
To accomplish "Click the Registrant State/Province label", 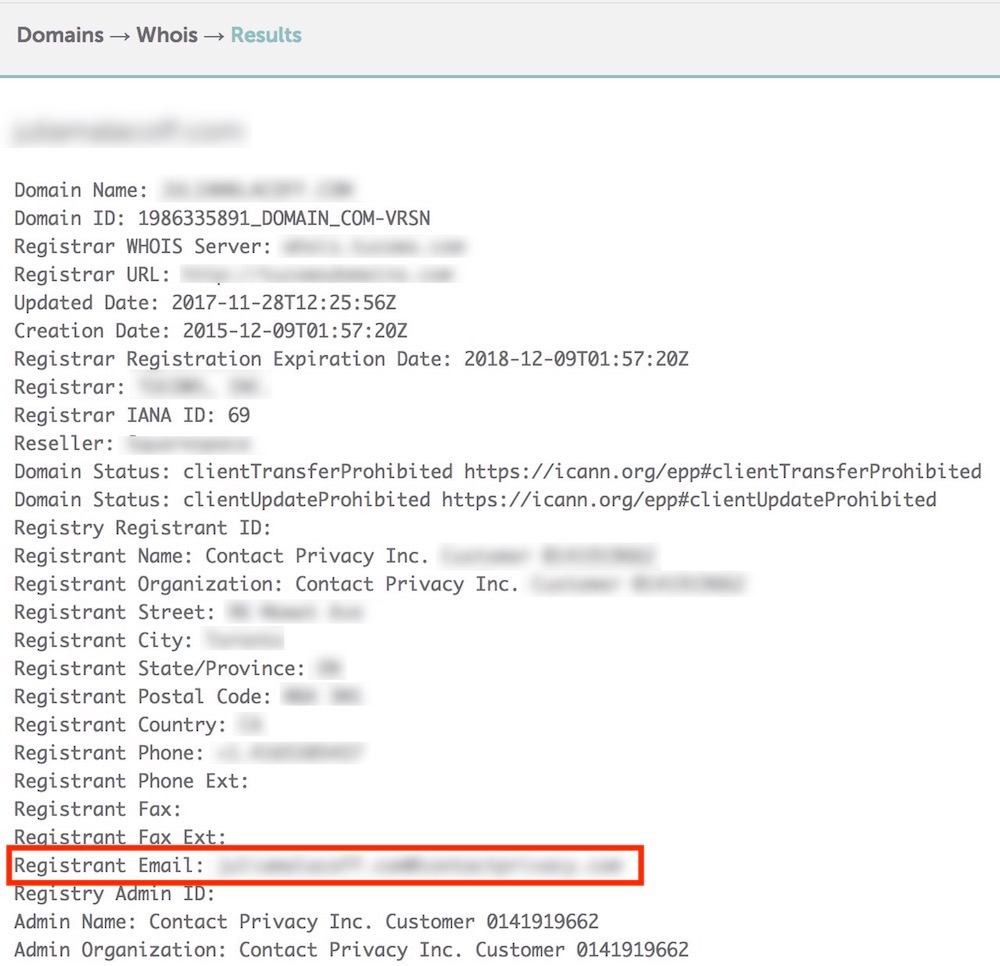I will click(x=159, y=668).
